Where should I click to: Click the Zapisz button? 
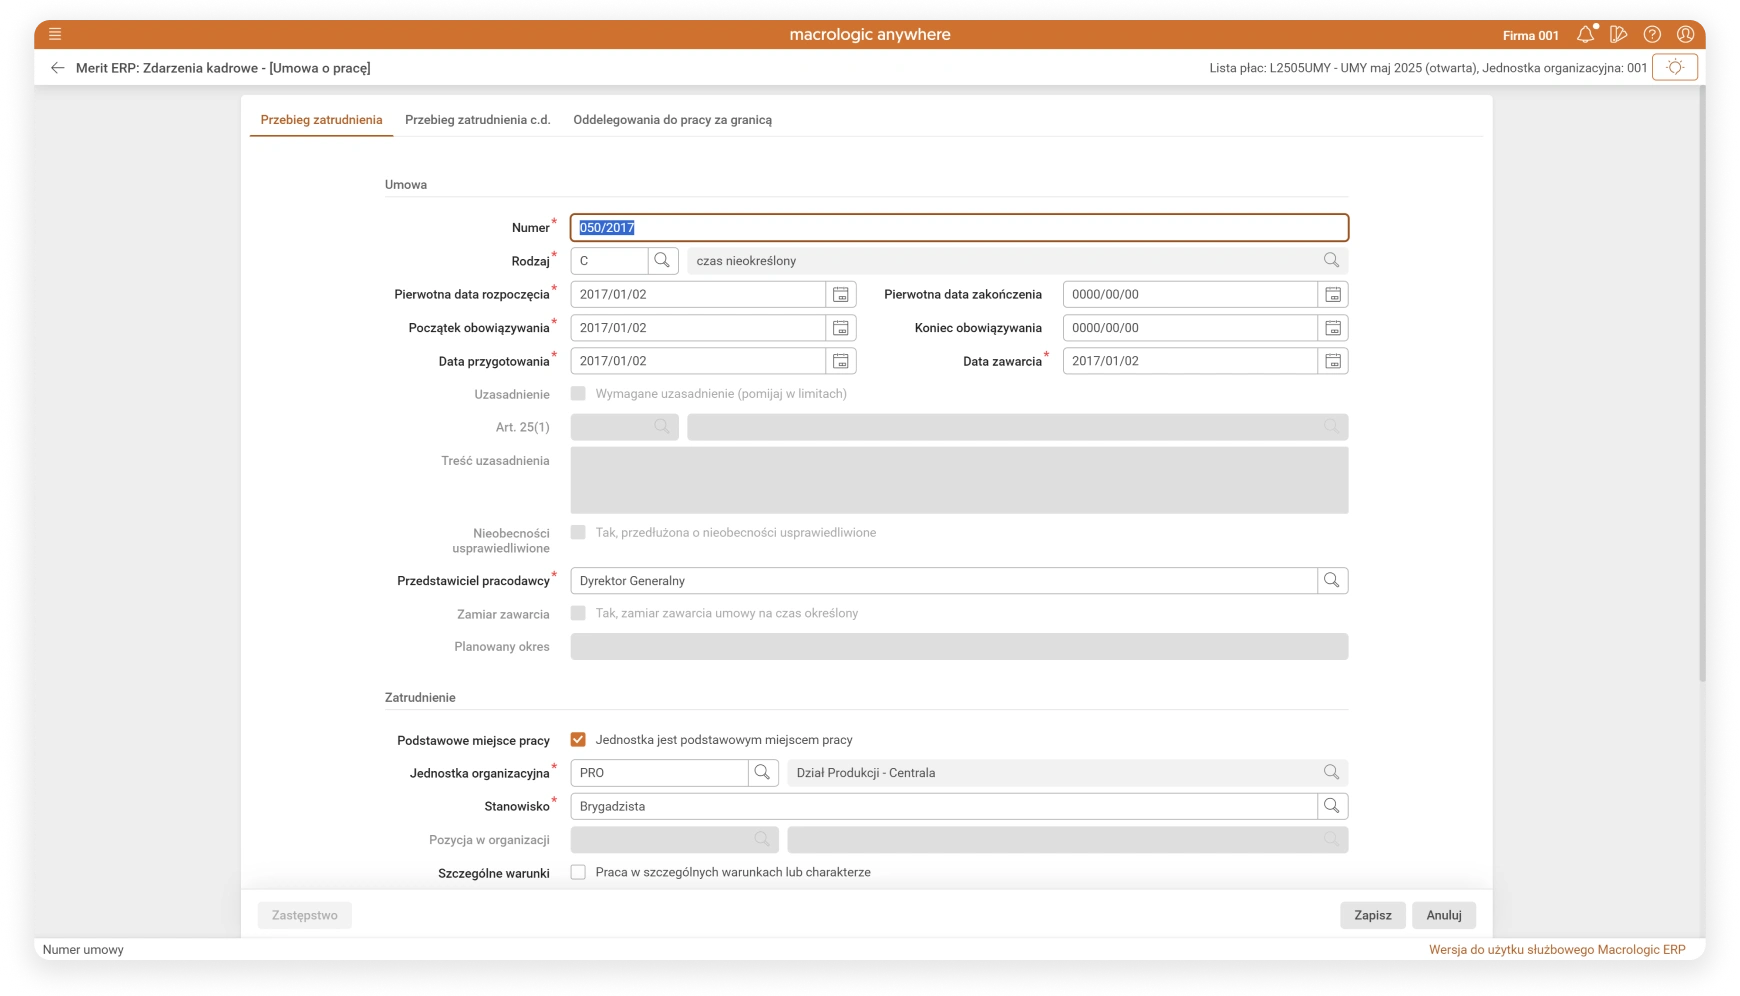point(1372,915)
